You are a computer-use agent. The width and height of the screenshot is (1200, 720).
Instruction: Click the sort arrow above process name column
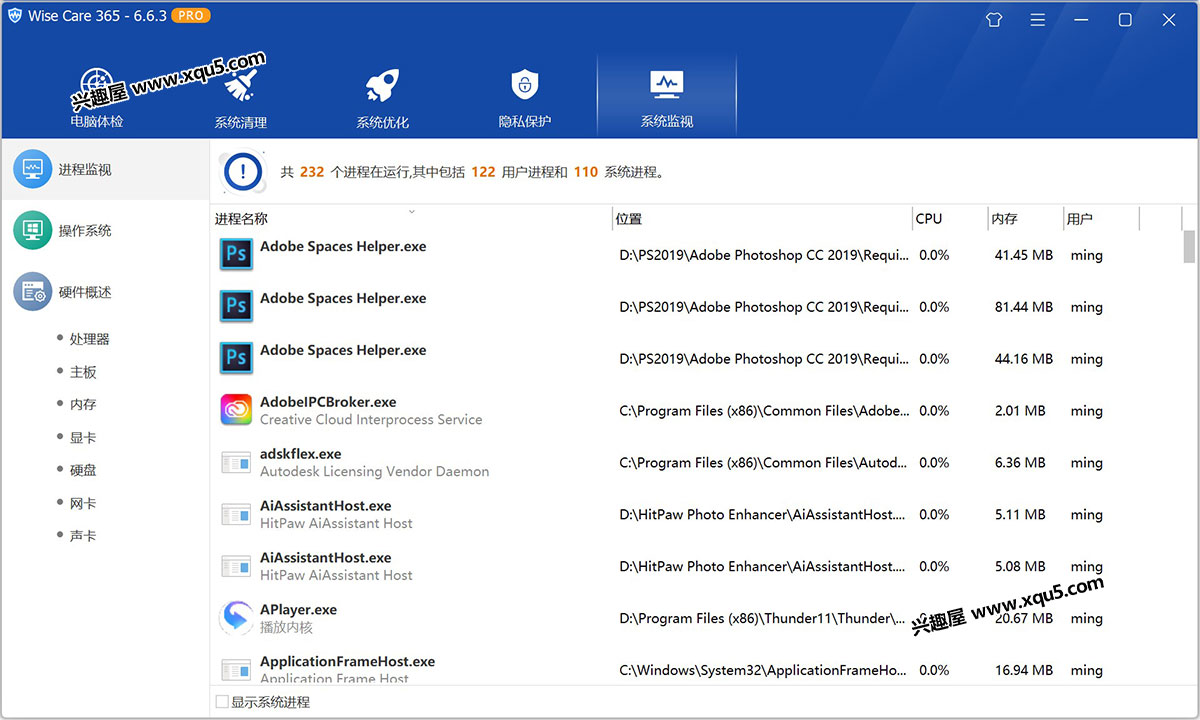coord(411,211)
